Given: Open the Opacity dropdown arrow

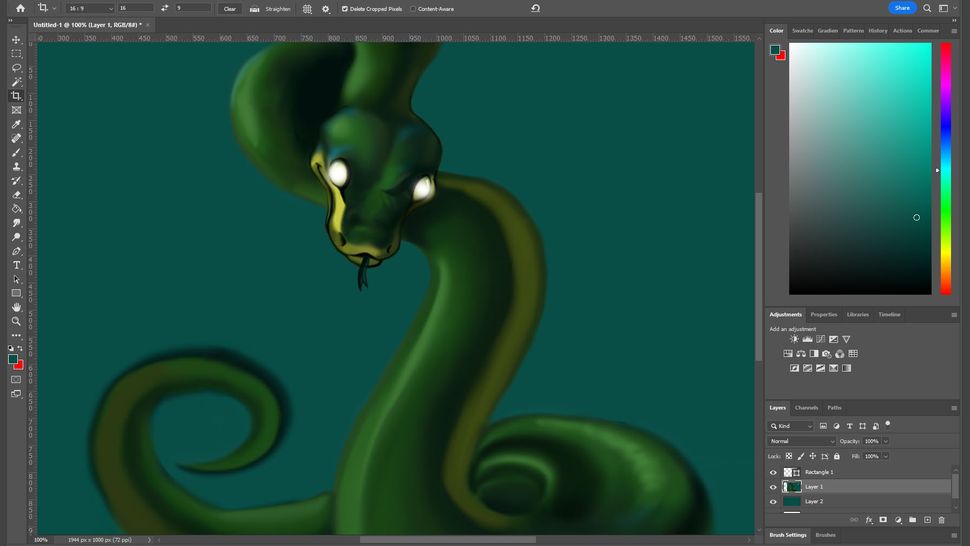Looking at the screenshot, I should click(886, 441).
